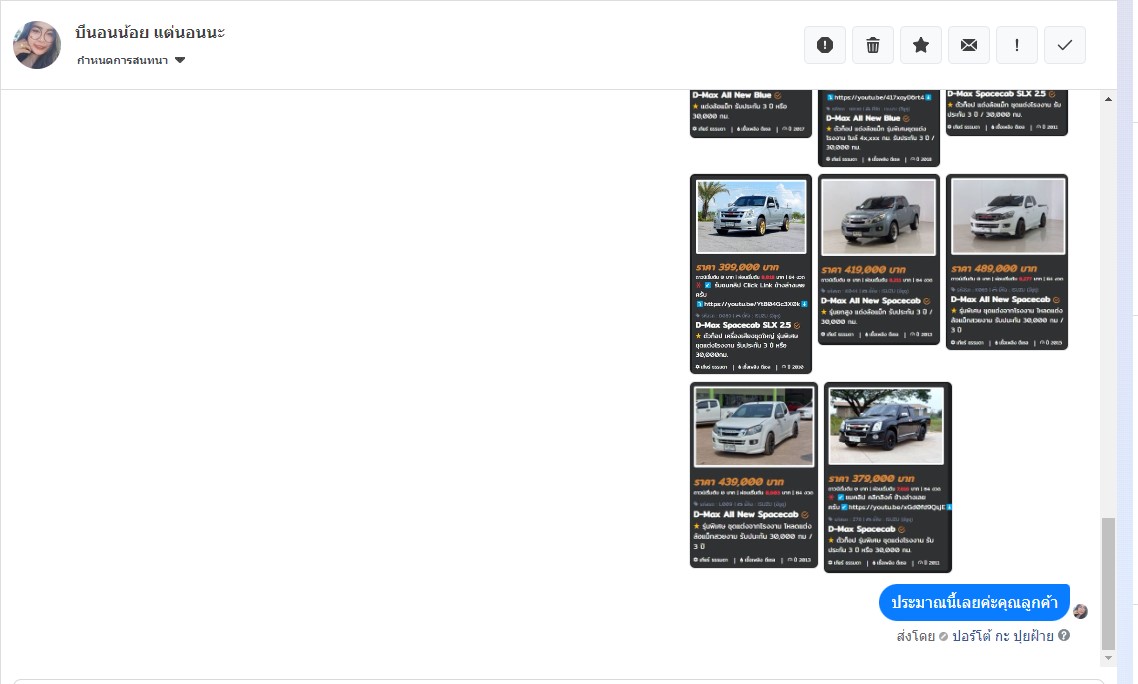1138x684 pixels.
Task: Click the chat scrollbar thumb
Action: [1108, 583]
